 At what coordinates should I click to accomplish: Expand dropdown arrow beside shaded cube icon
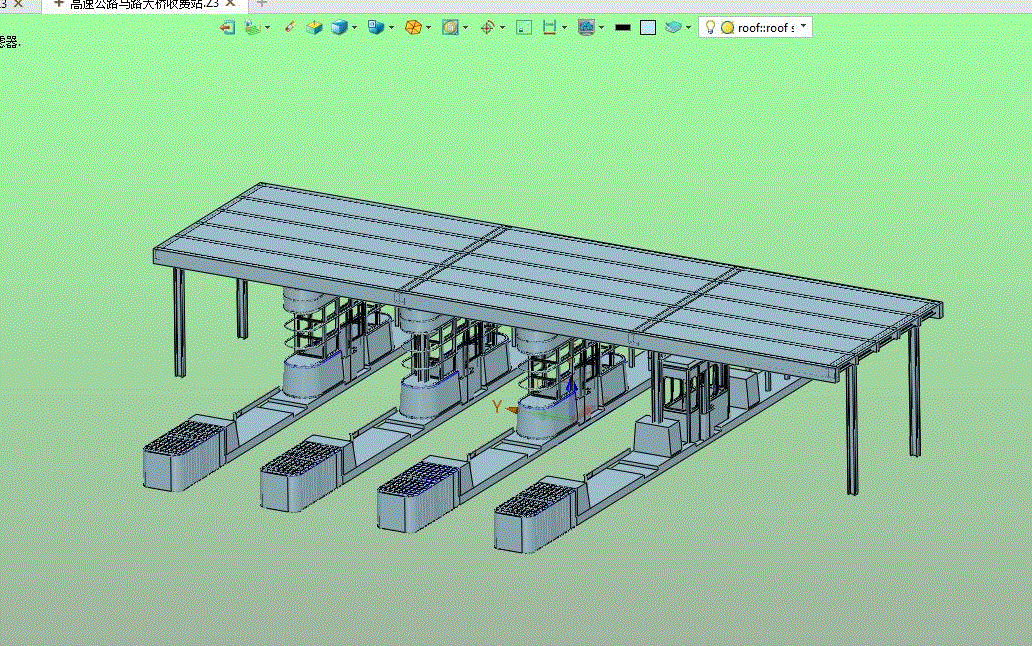tap(355, 28)
